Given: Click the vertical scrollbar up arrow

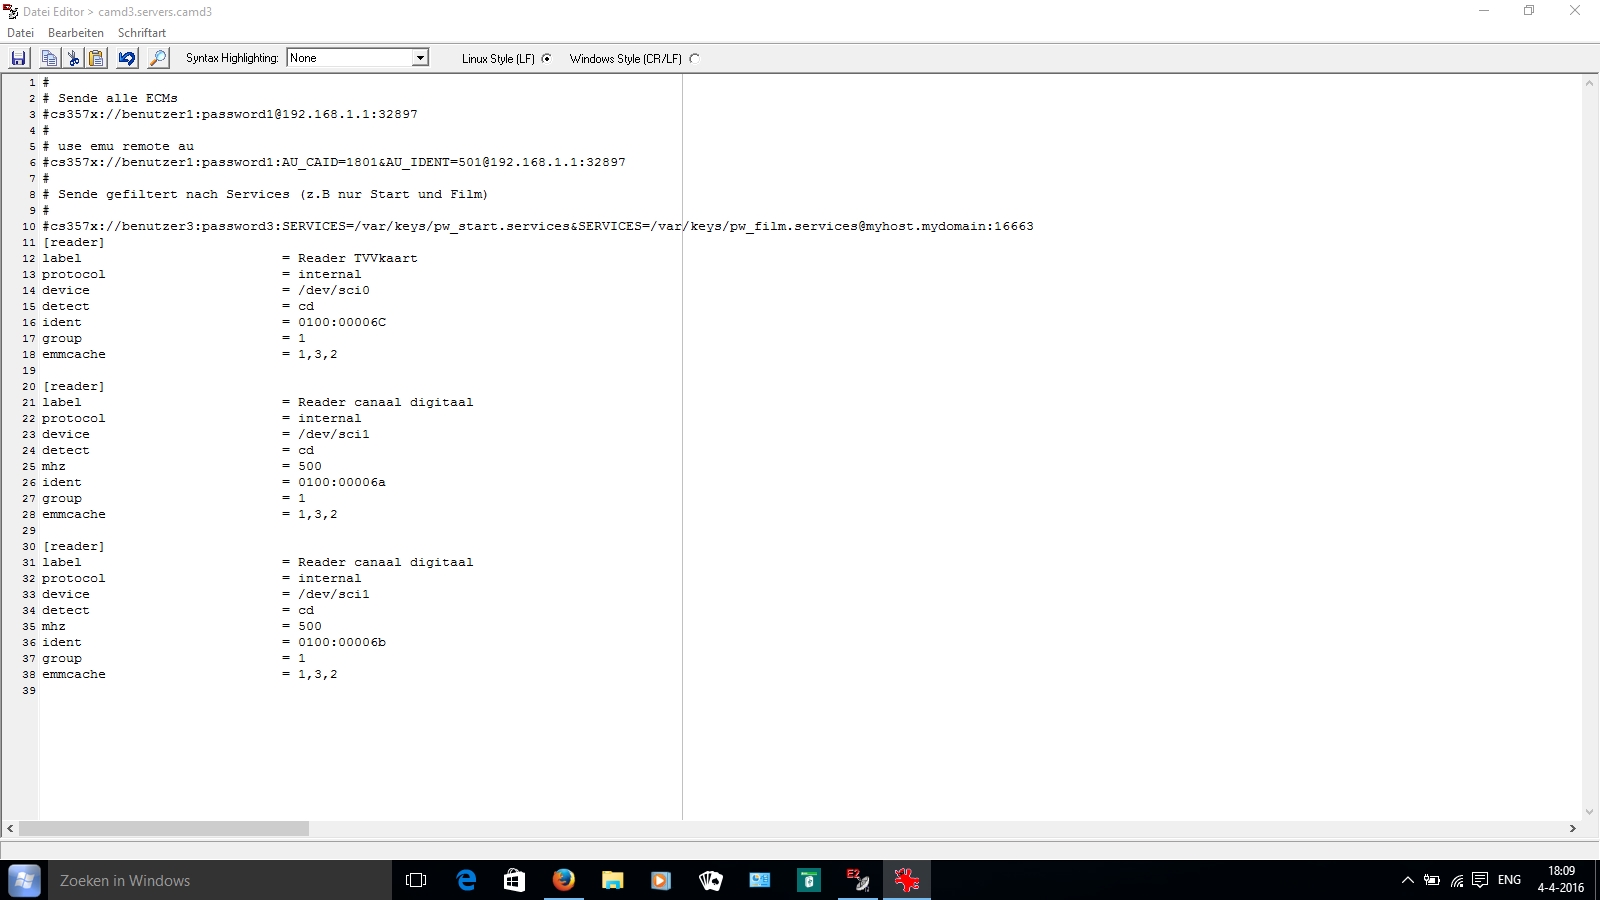Looking at the screenshot, I should [1589, 83].
